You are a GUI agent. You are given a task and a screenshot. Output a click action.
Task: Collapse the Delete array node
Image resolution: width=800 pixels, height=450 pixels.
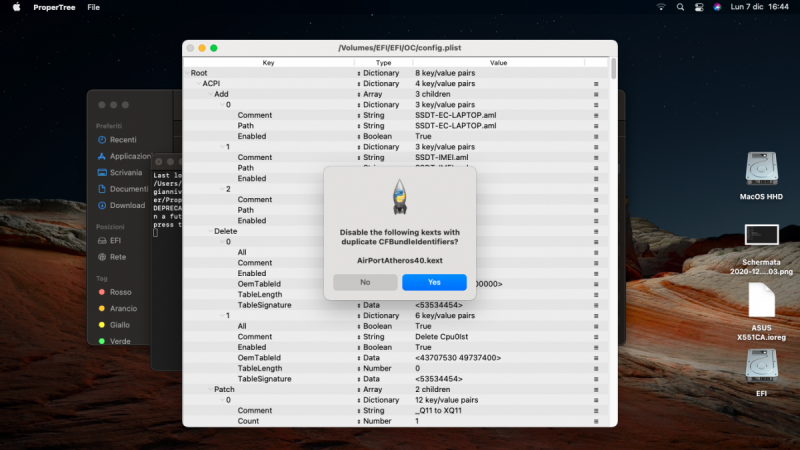(x=210, y=231)
